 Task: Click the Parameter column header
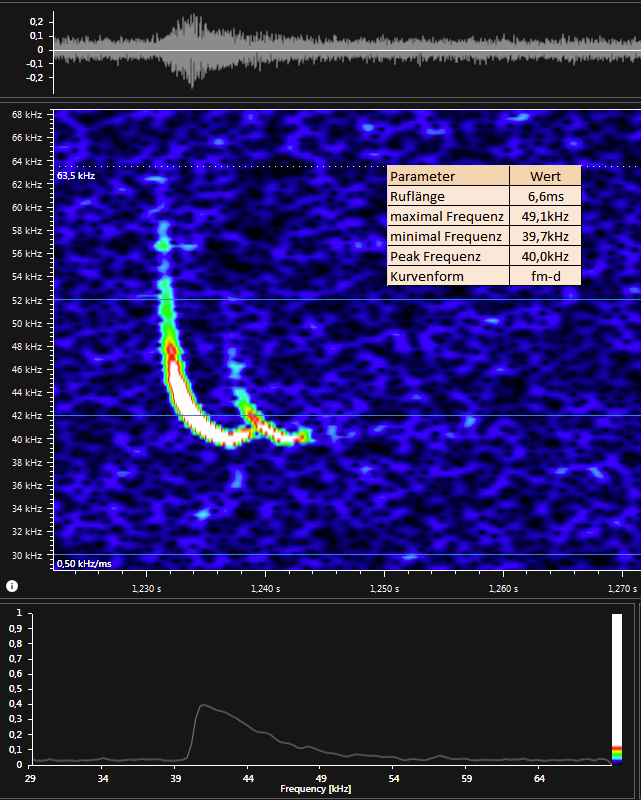click(448, 176)
